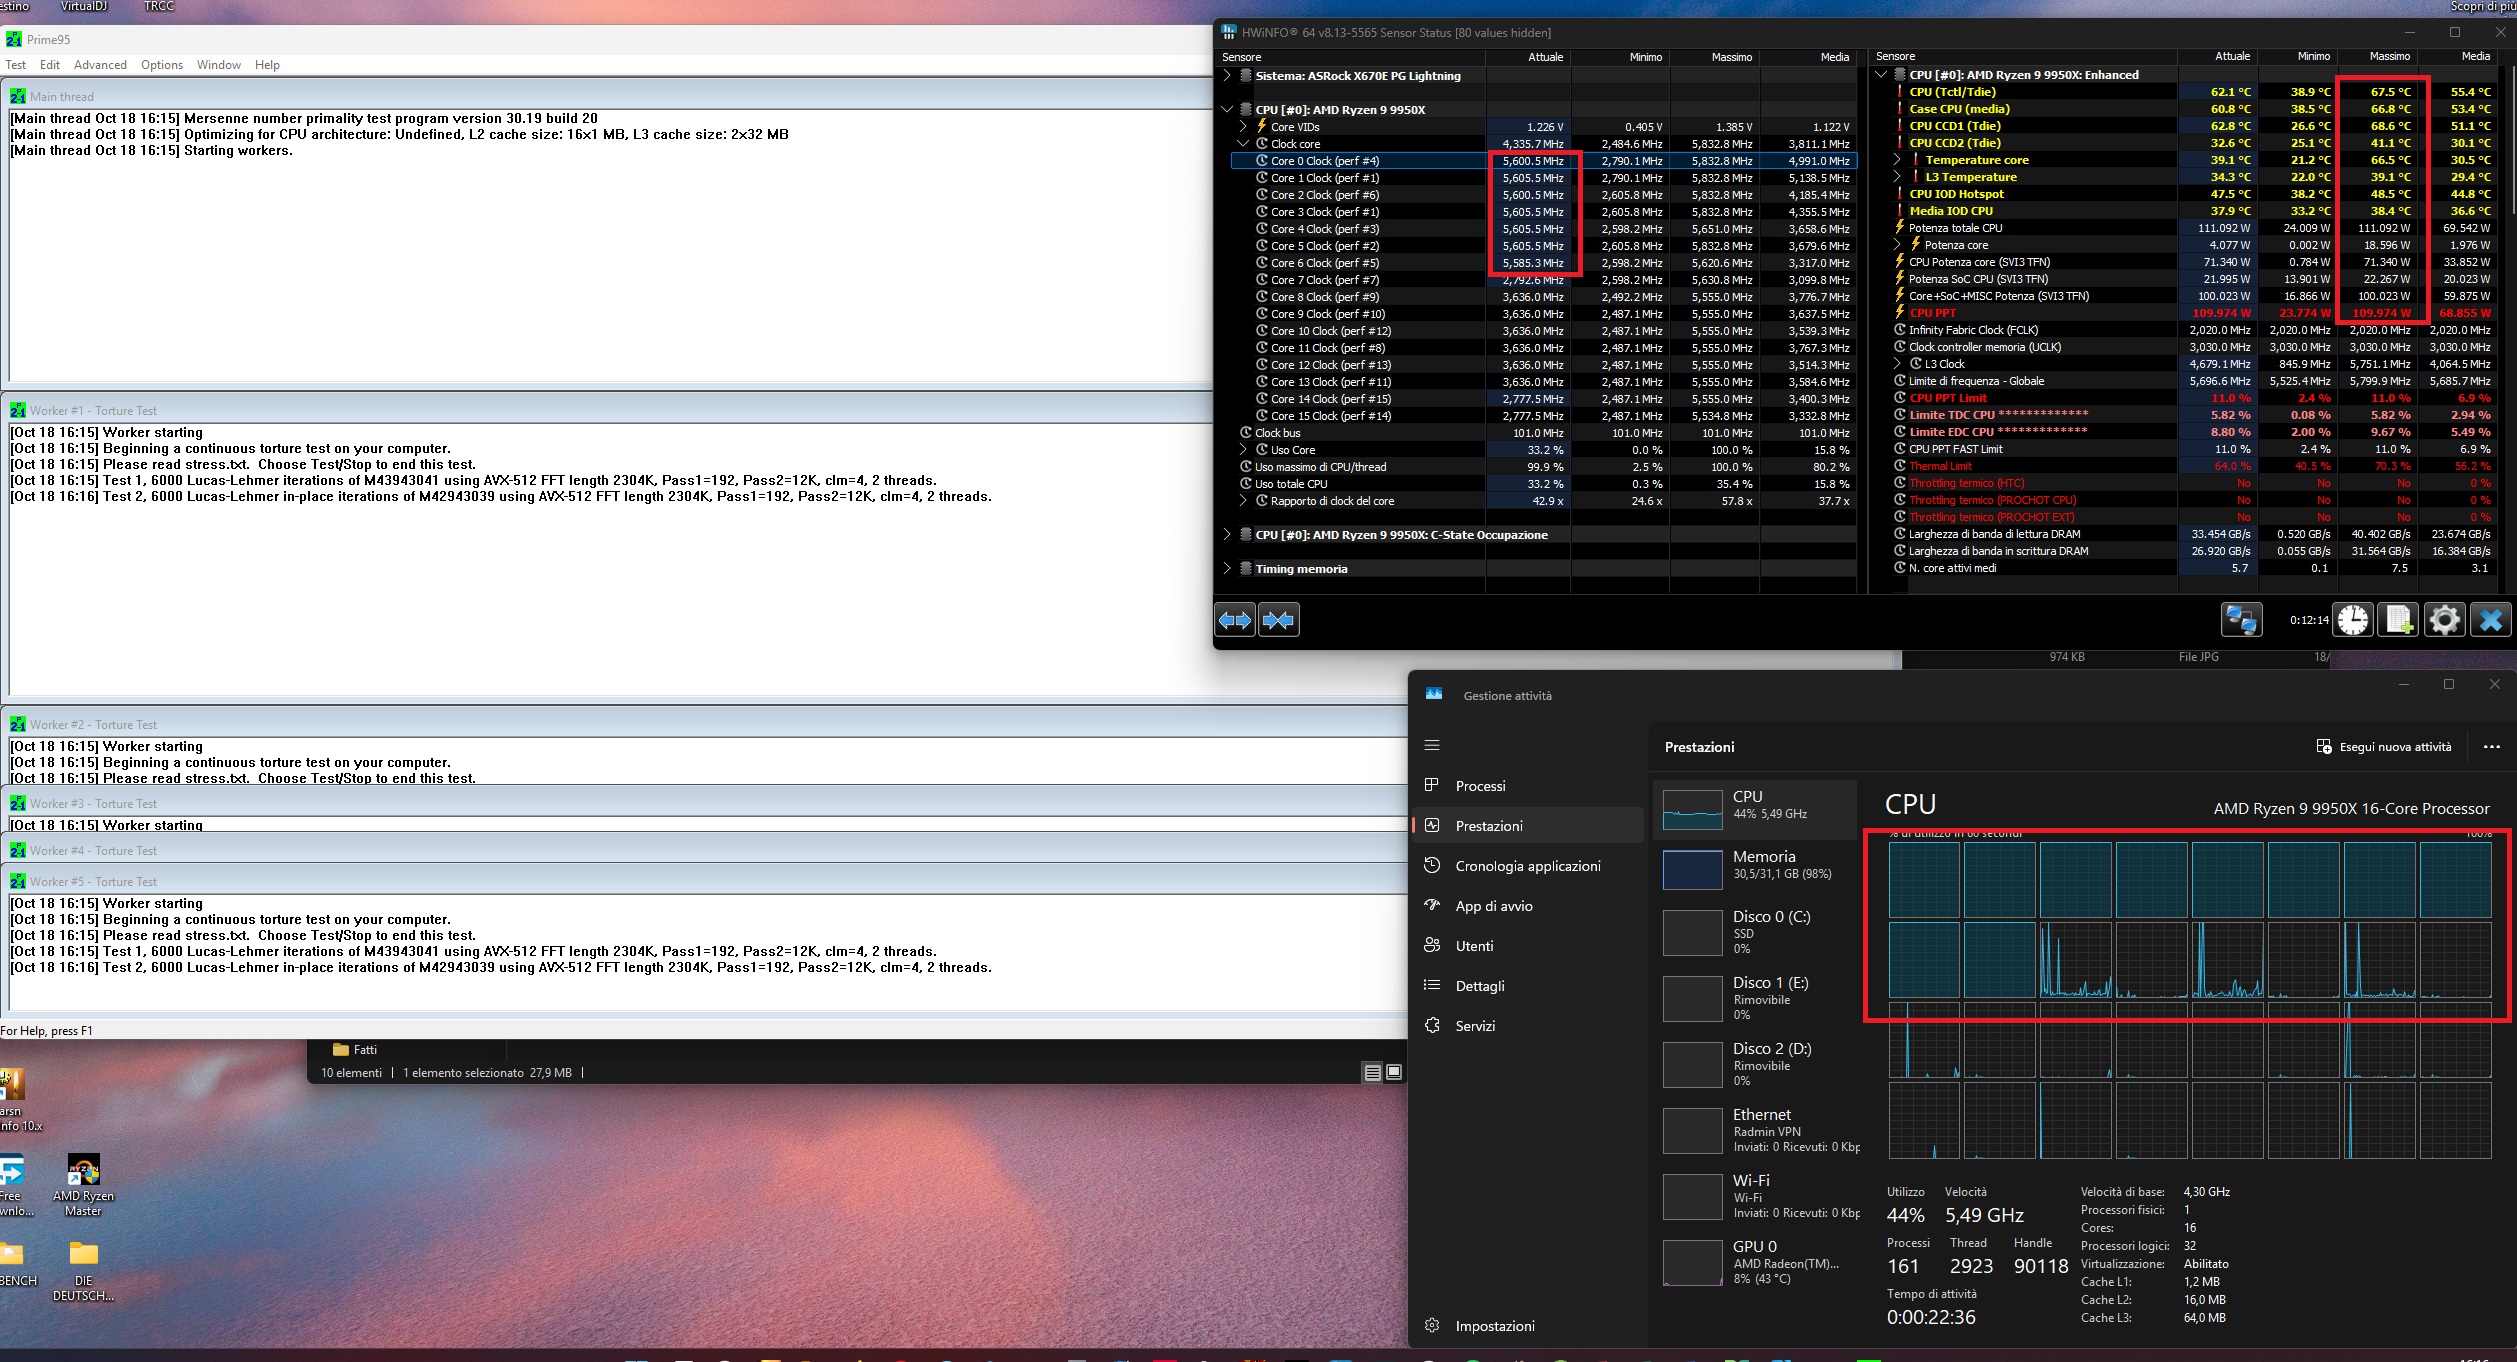Open Prime95 Options menu
Screen dimensions: 2517x1362
pos(162,65)
